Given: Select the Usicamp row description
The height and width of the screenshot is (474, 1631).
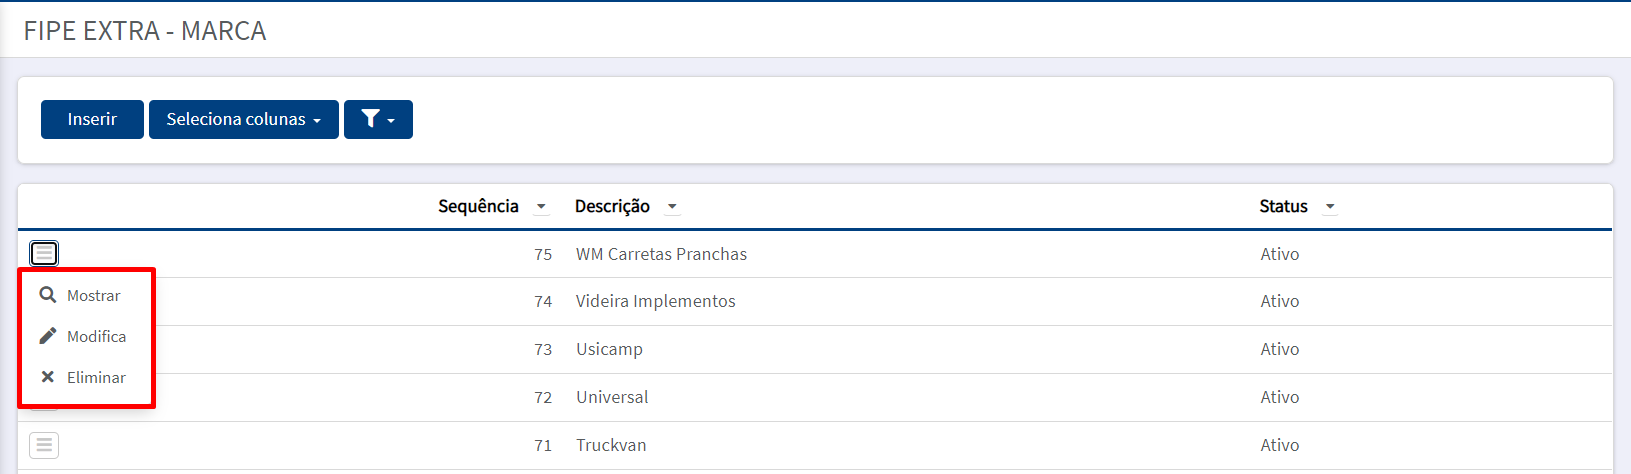Looking at the screenshot, I should (609, 349).
